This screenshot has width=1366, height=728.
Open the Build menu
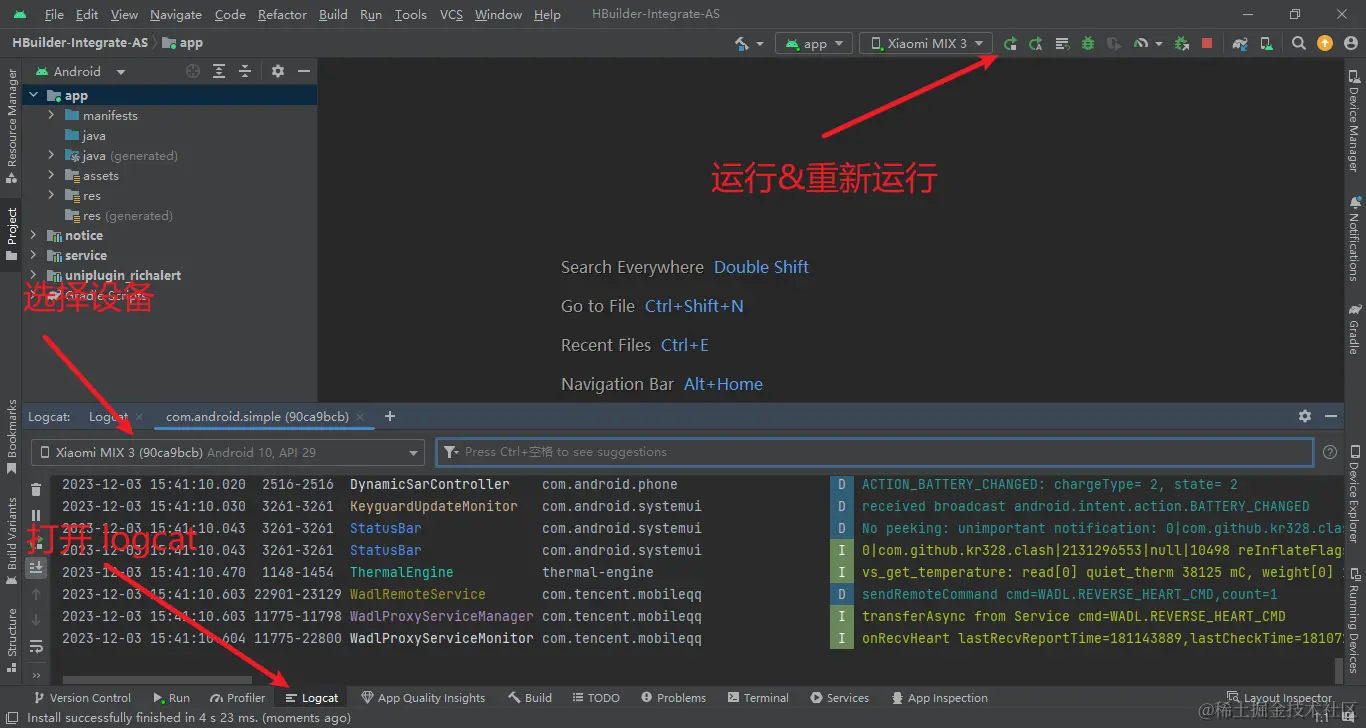pyautogui.click(x=333, y=14)
